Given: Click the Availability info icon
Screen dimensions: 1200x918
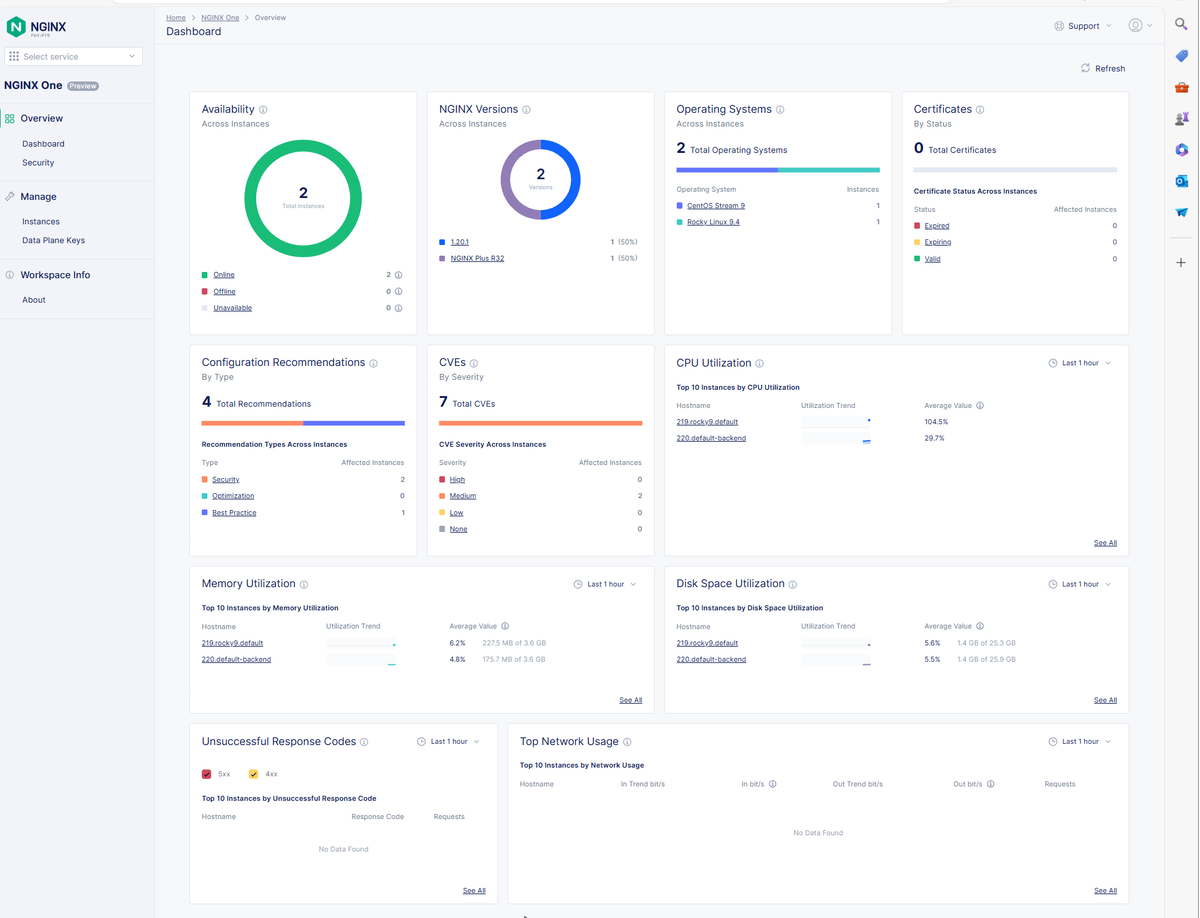Looking at the screenshot, I should point(263,110).
